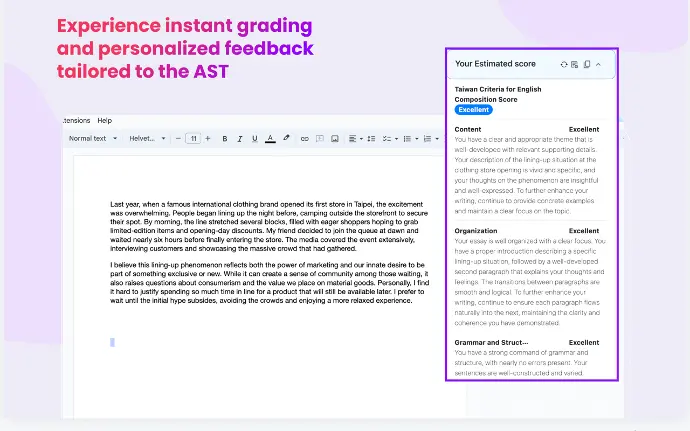Open the Normal text style dropdown

click(x=92, y=139)
